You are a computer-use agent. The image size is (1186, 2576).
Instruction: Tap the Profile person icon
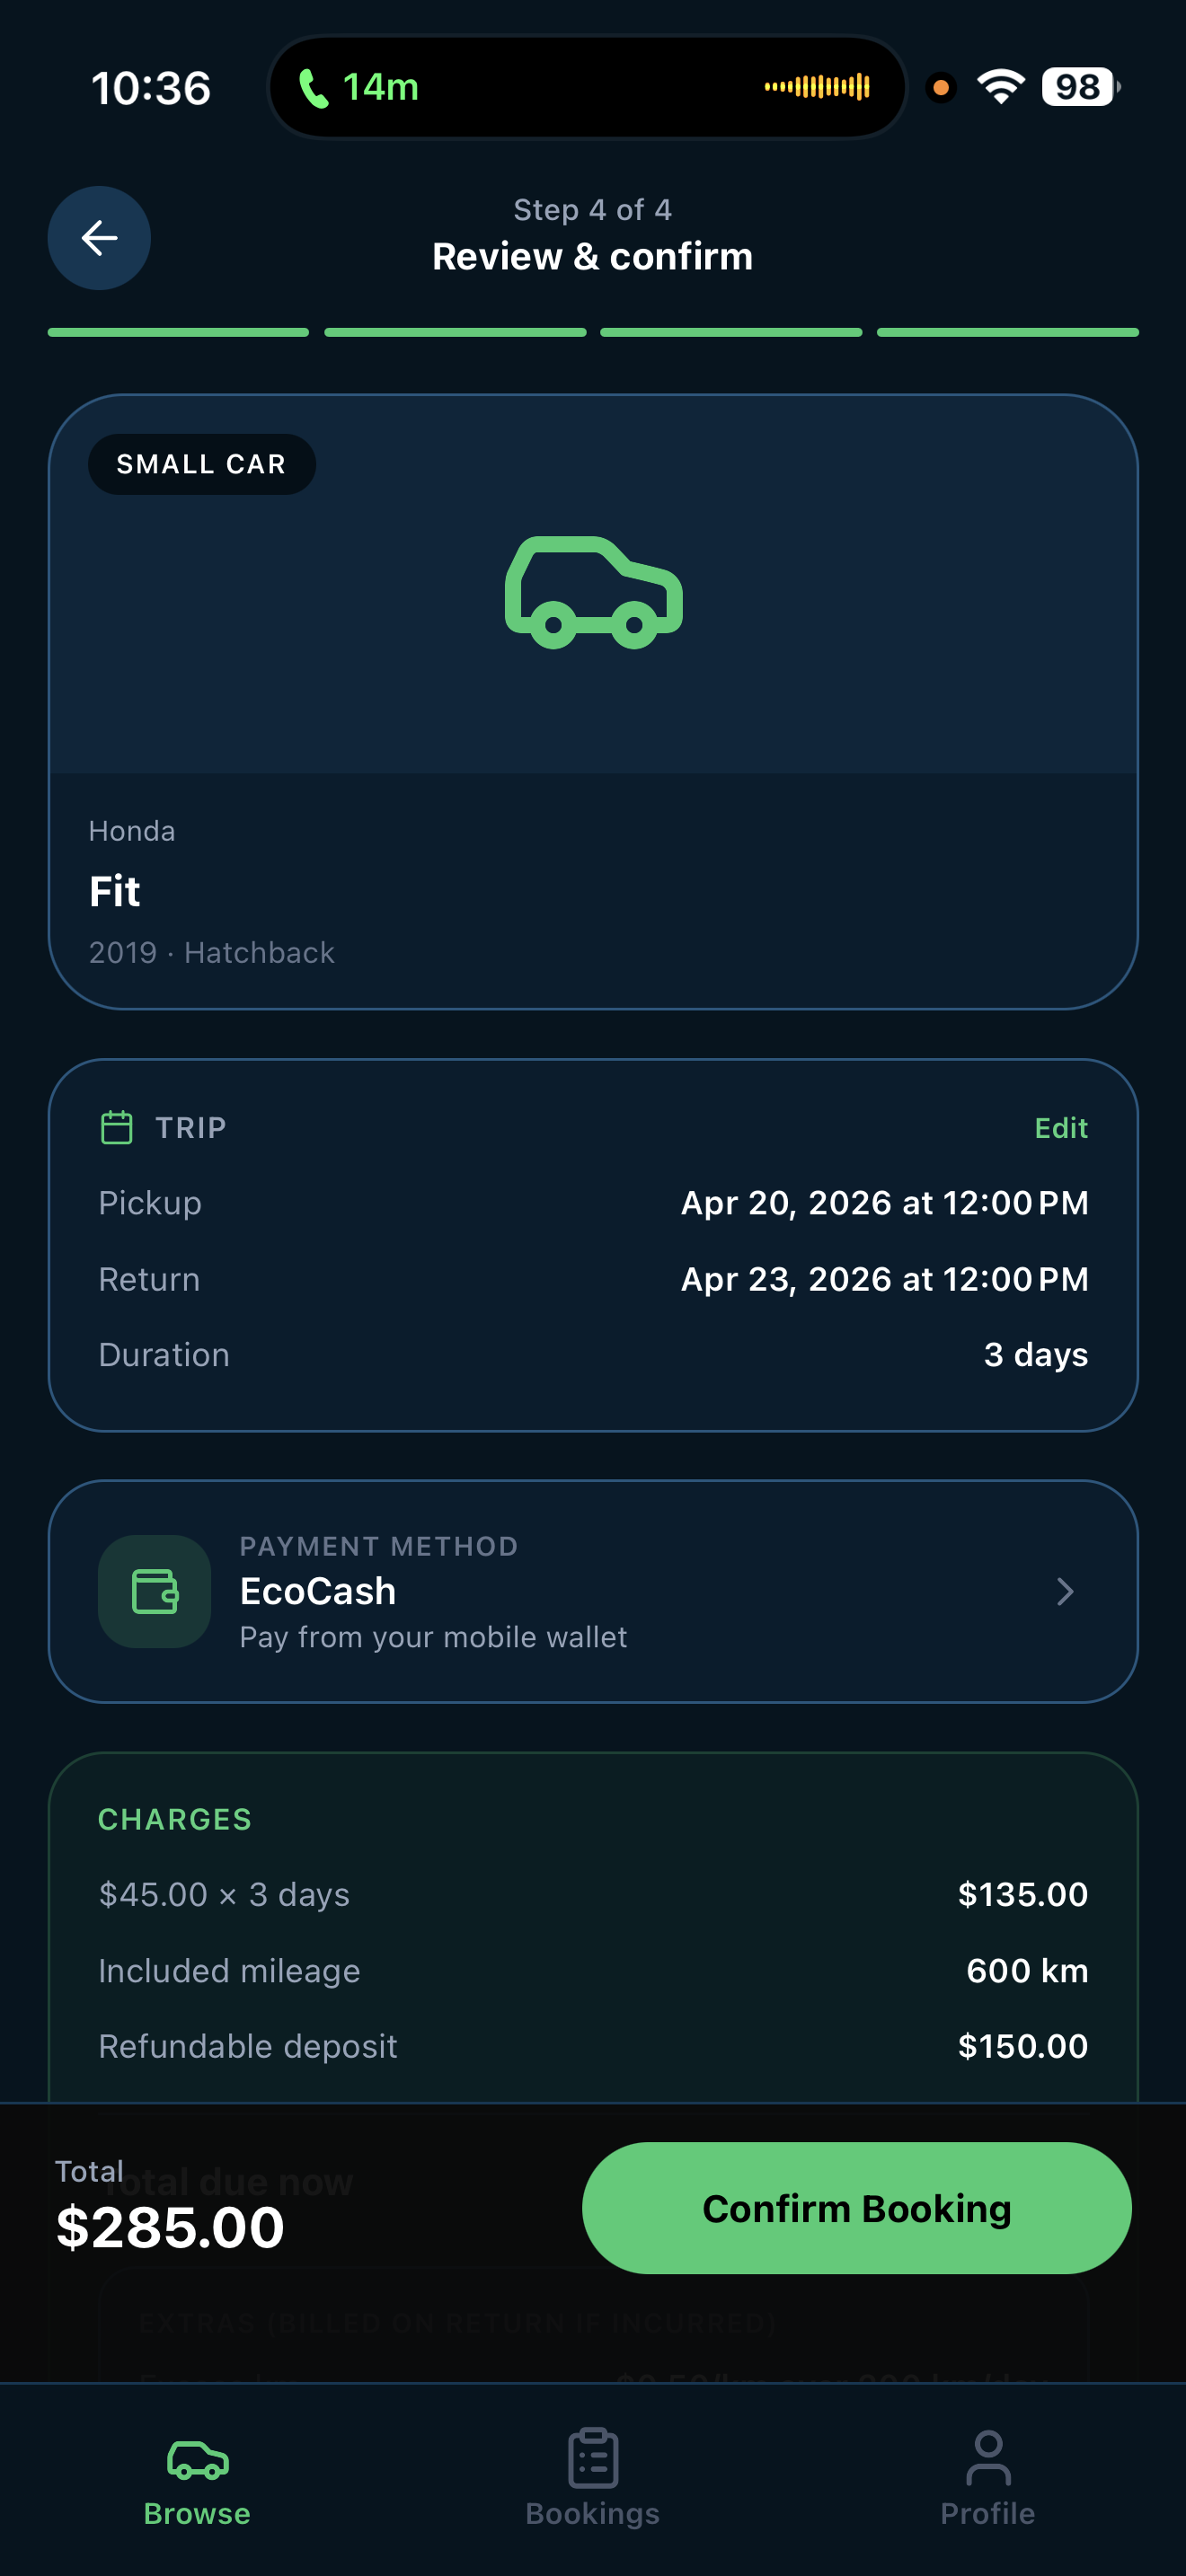click(x=988, y=2459)
